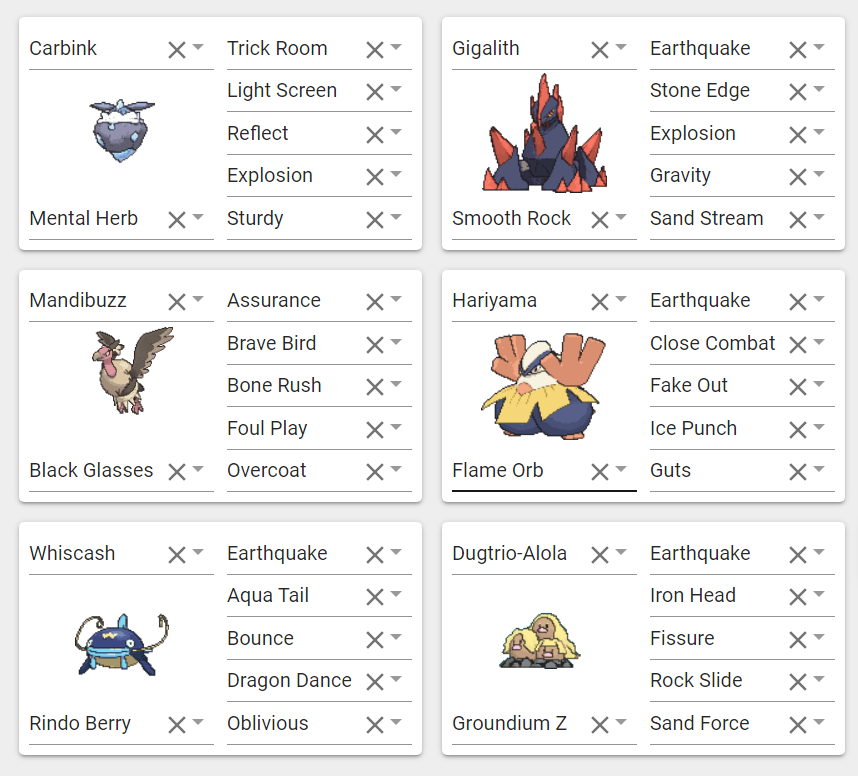Clear the Trick Room move
This screenshot has width=858, height=776.
pyautogui.click(x=375, y=50)
